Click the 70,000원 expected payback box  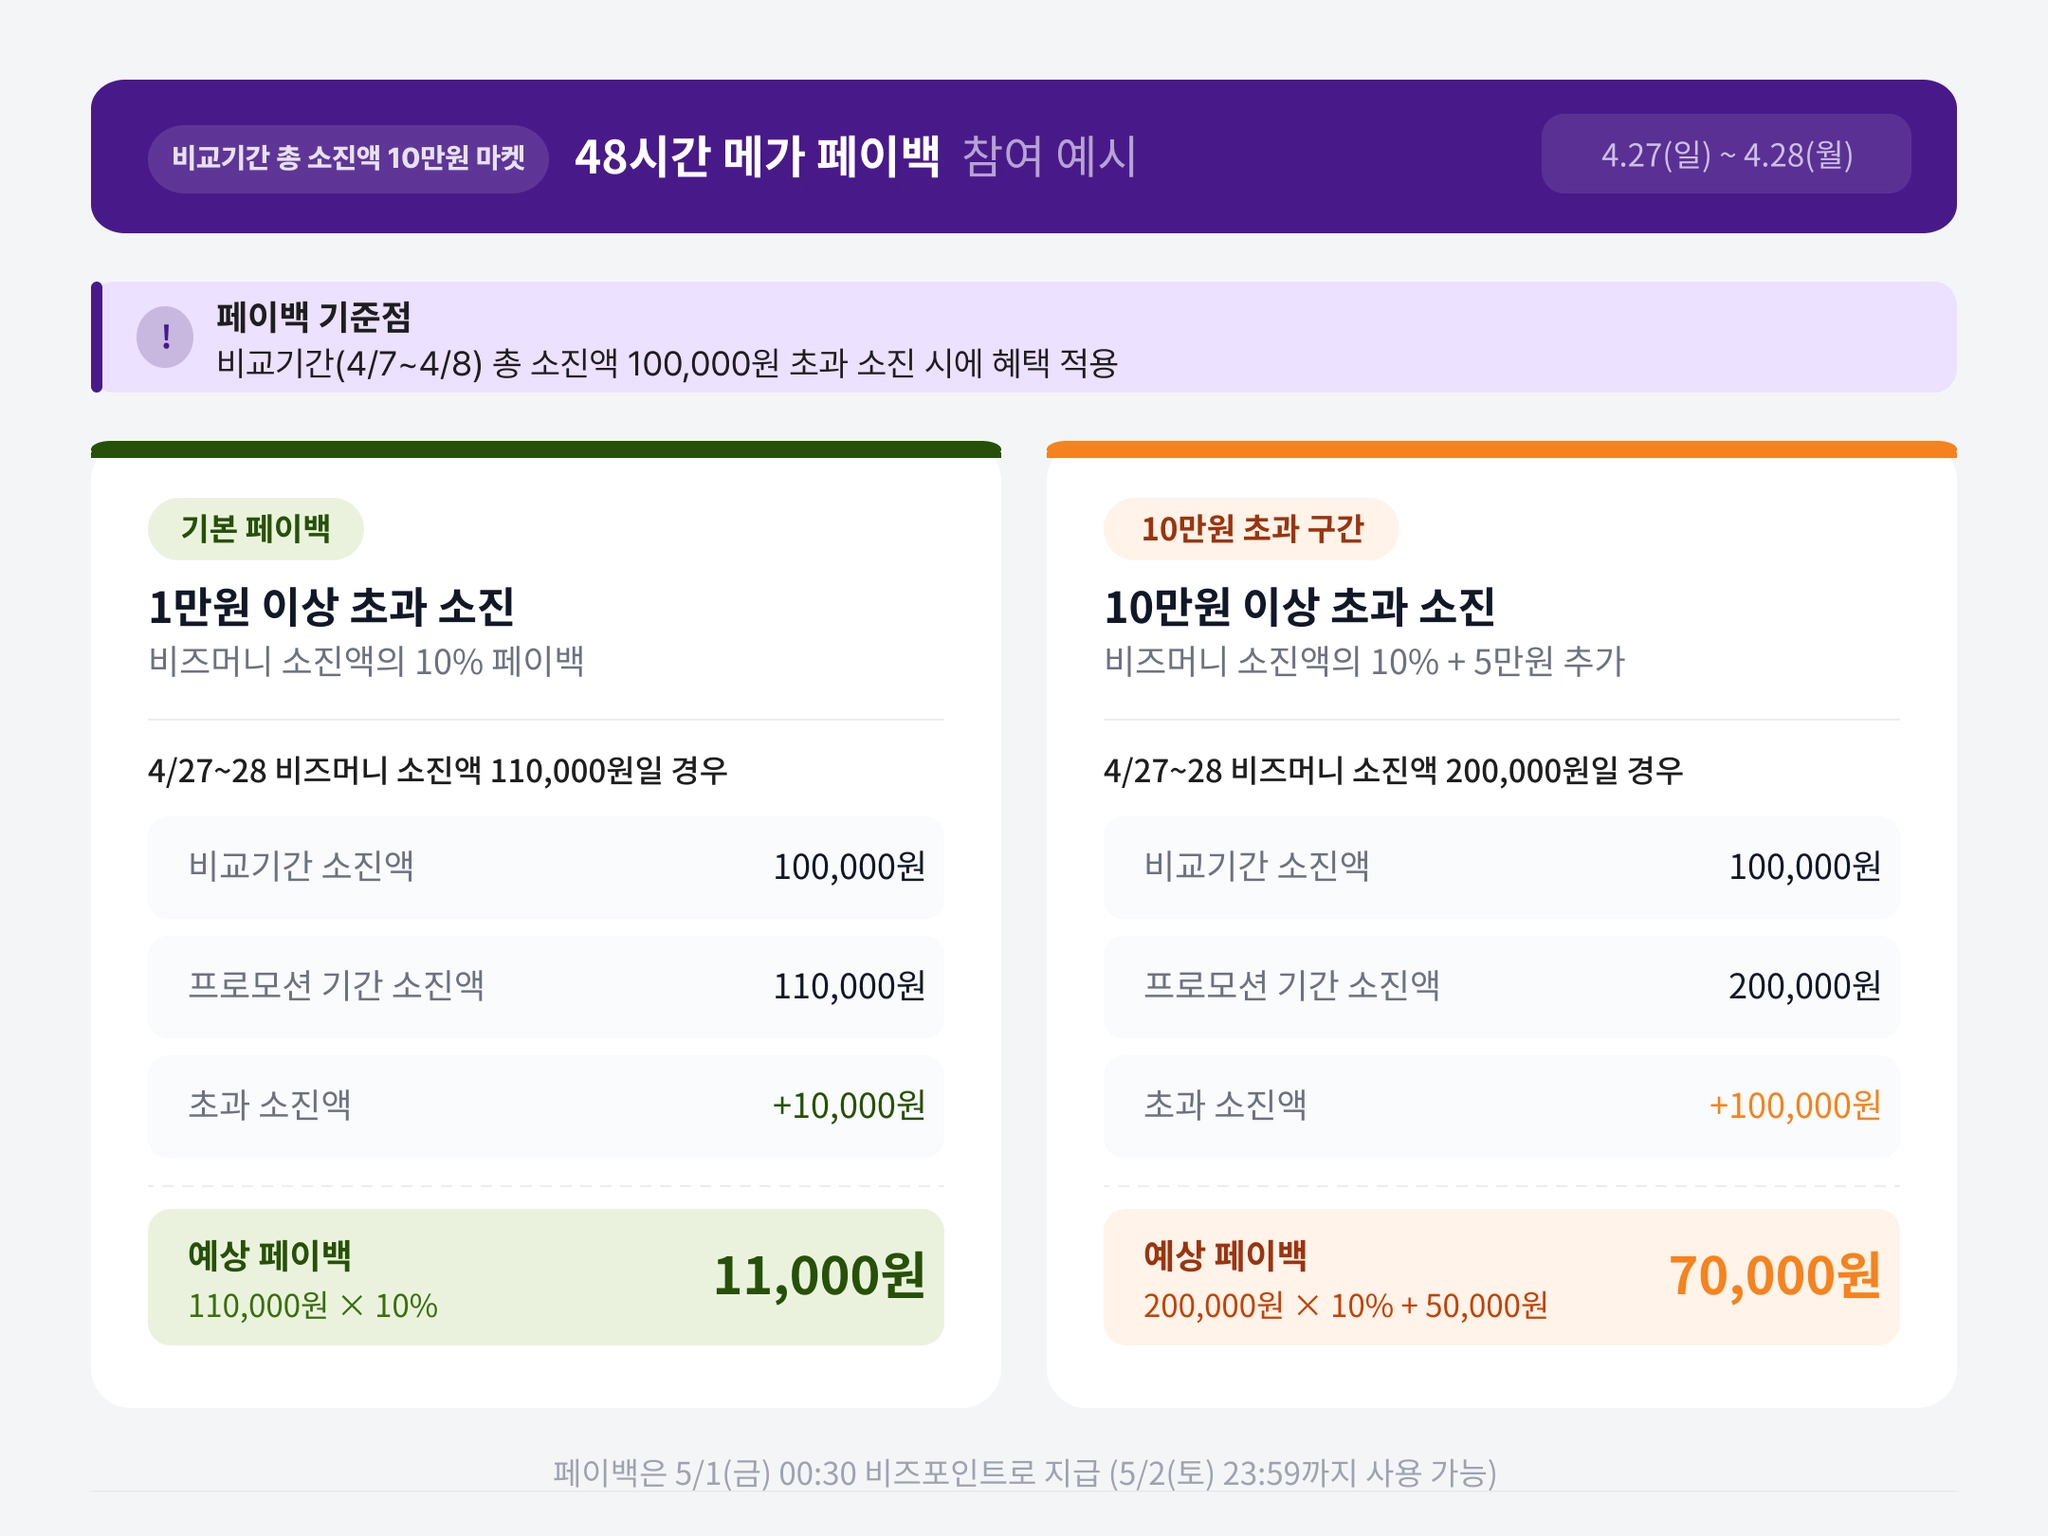pos(1500,1276)
